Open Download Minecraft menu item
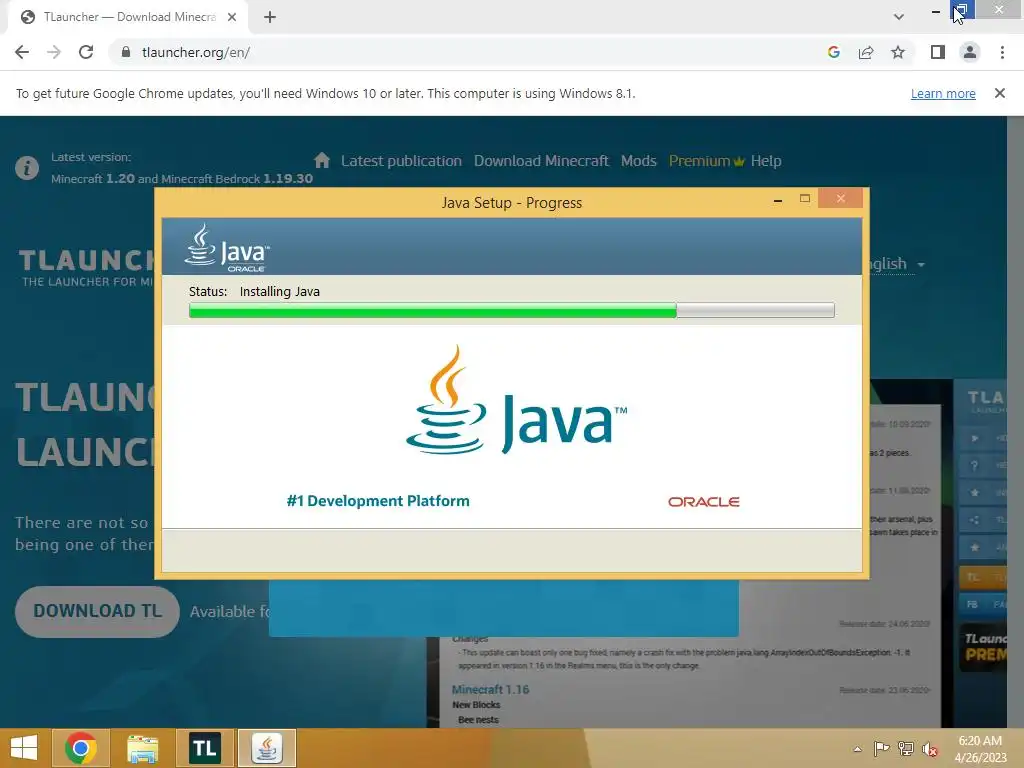 [541, 161]
